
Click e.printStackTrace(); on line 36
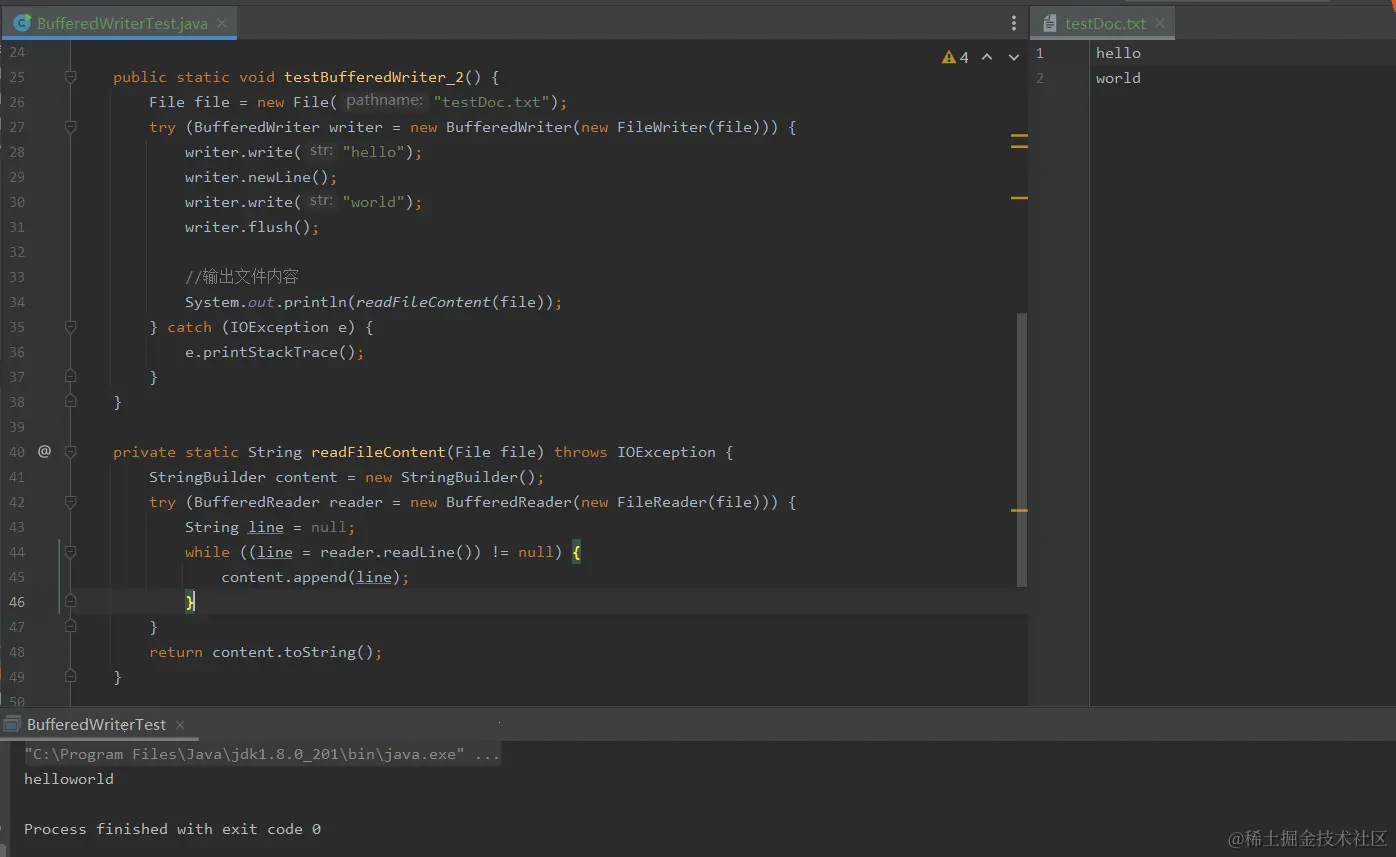coord(275,352)
